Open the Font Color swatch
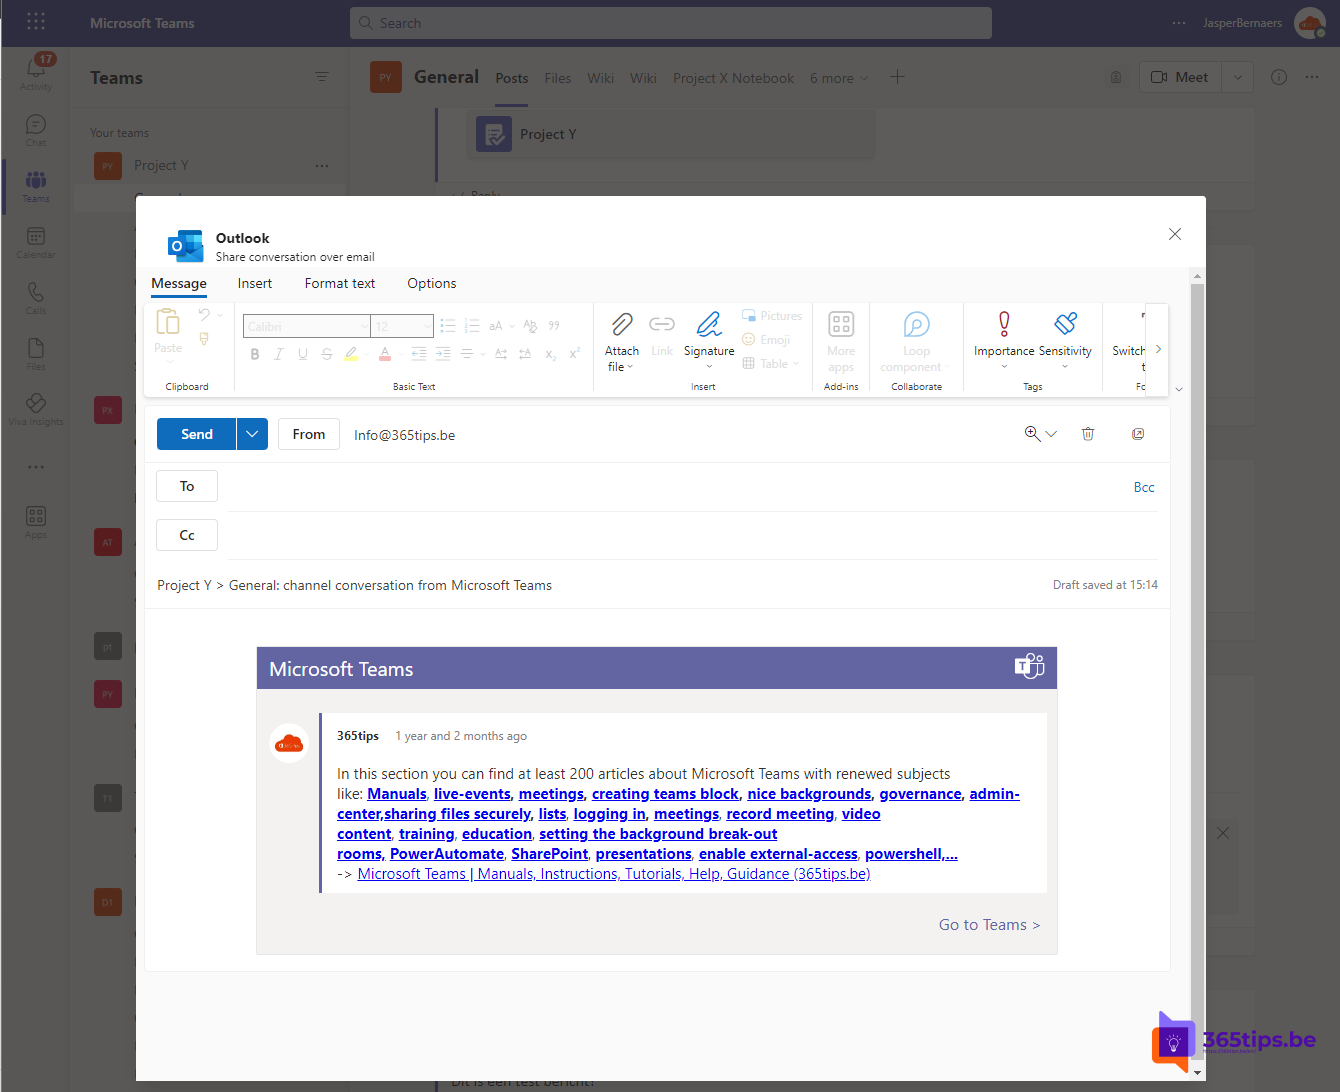This screenshot has height=1092, width=1340. click(x=384, y=353)
